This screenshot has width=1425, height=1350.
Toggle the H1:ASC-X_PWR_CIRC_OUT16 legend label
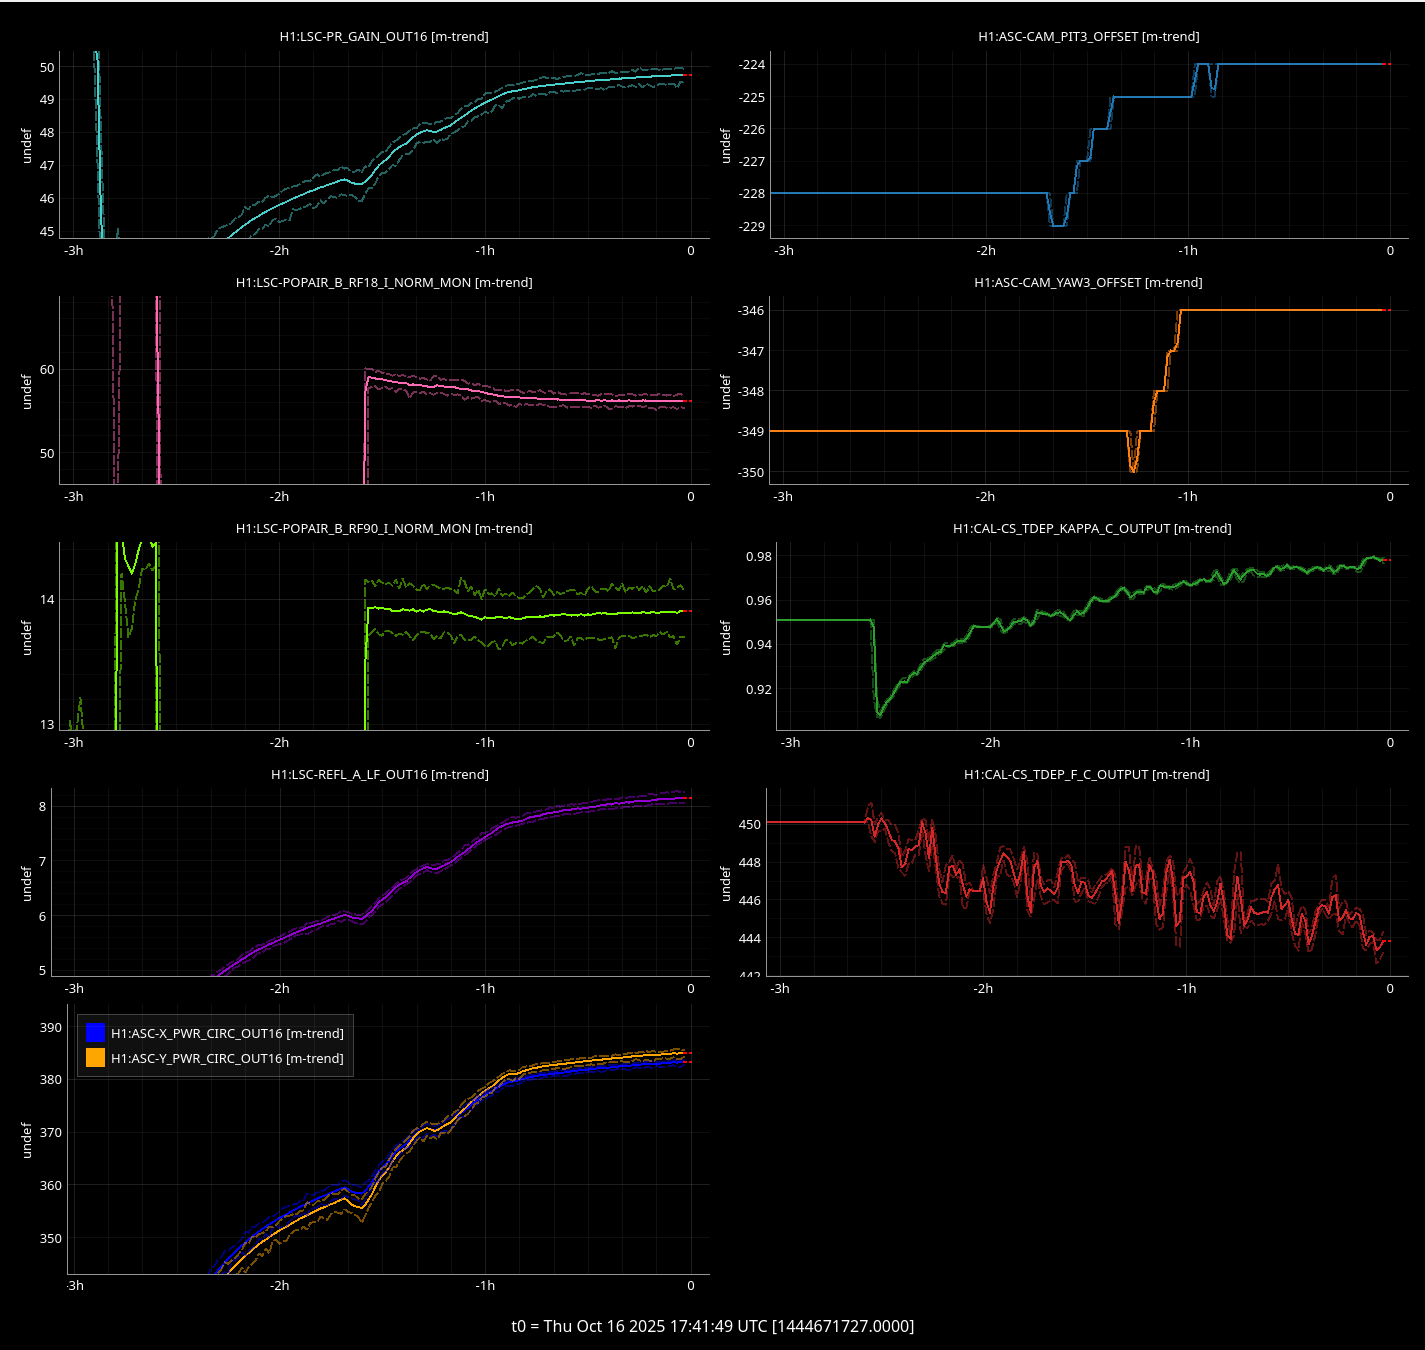point(227,1033)
